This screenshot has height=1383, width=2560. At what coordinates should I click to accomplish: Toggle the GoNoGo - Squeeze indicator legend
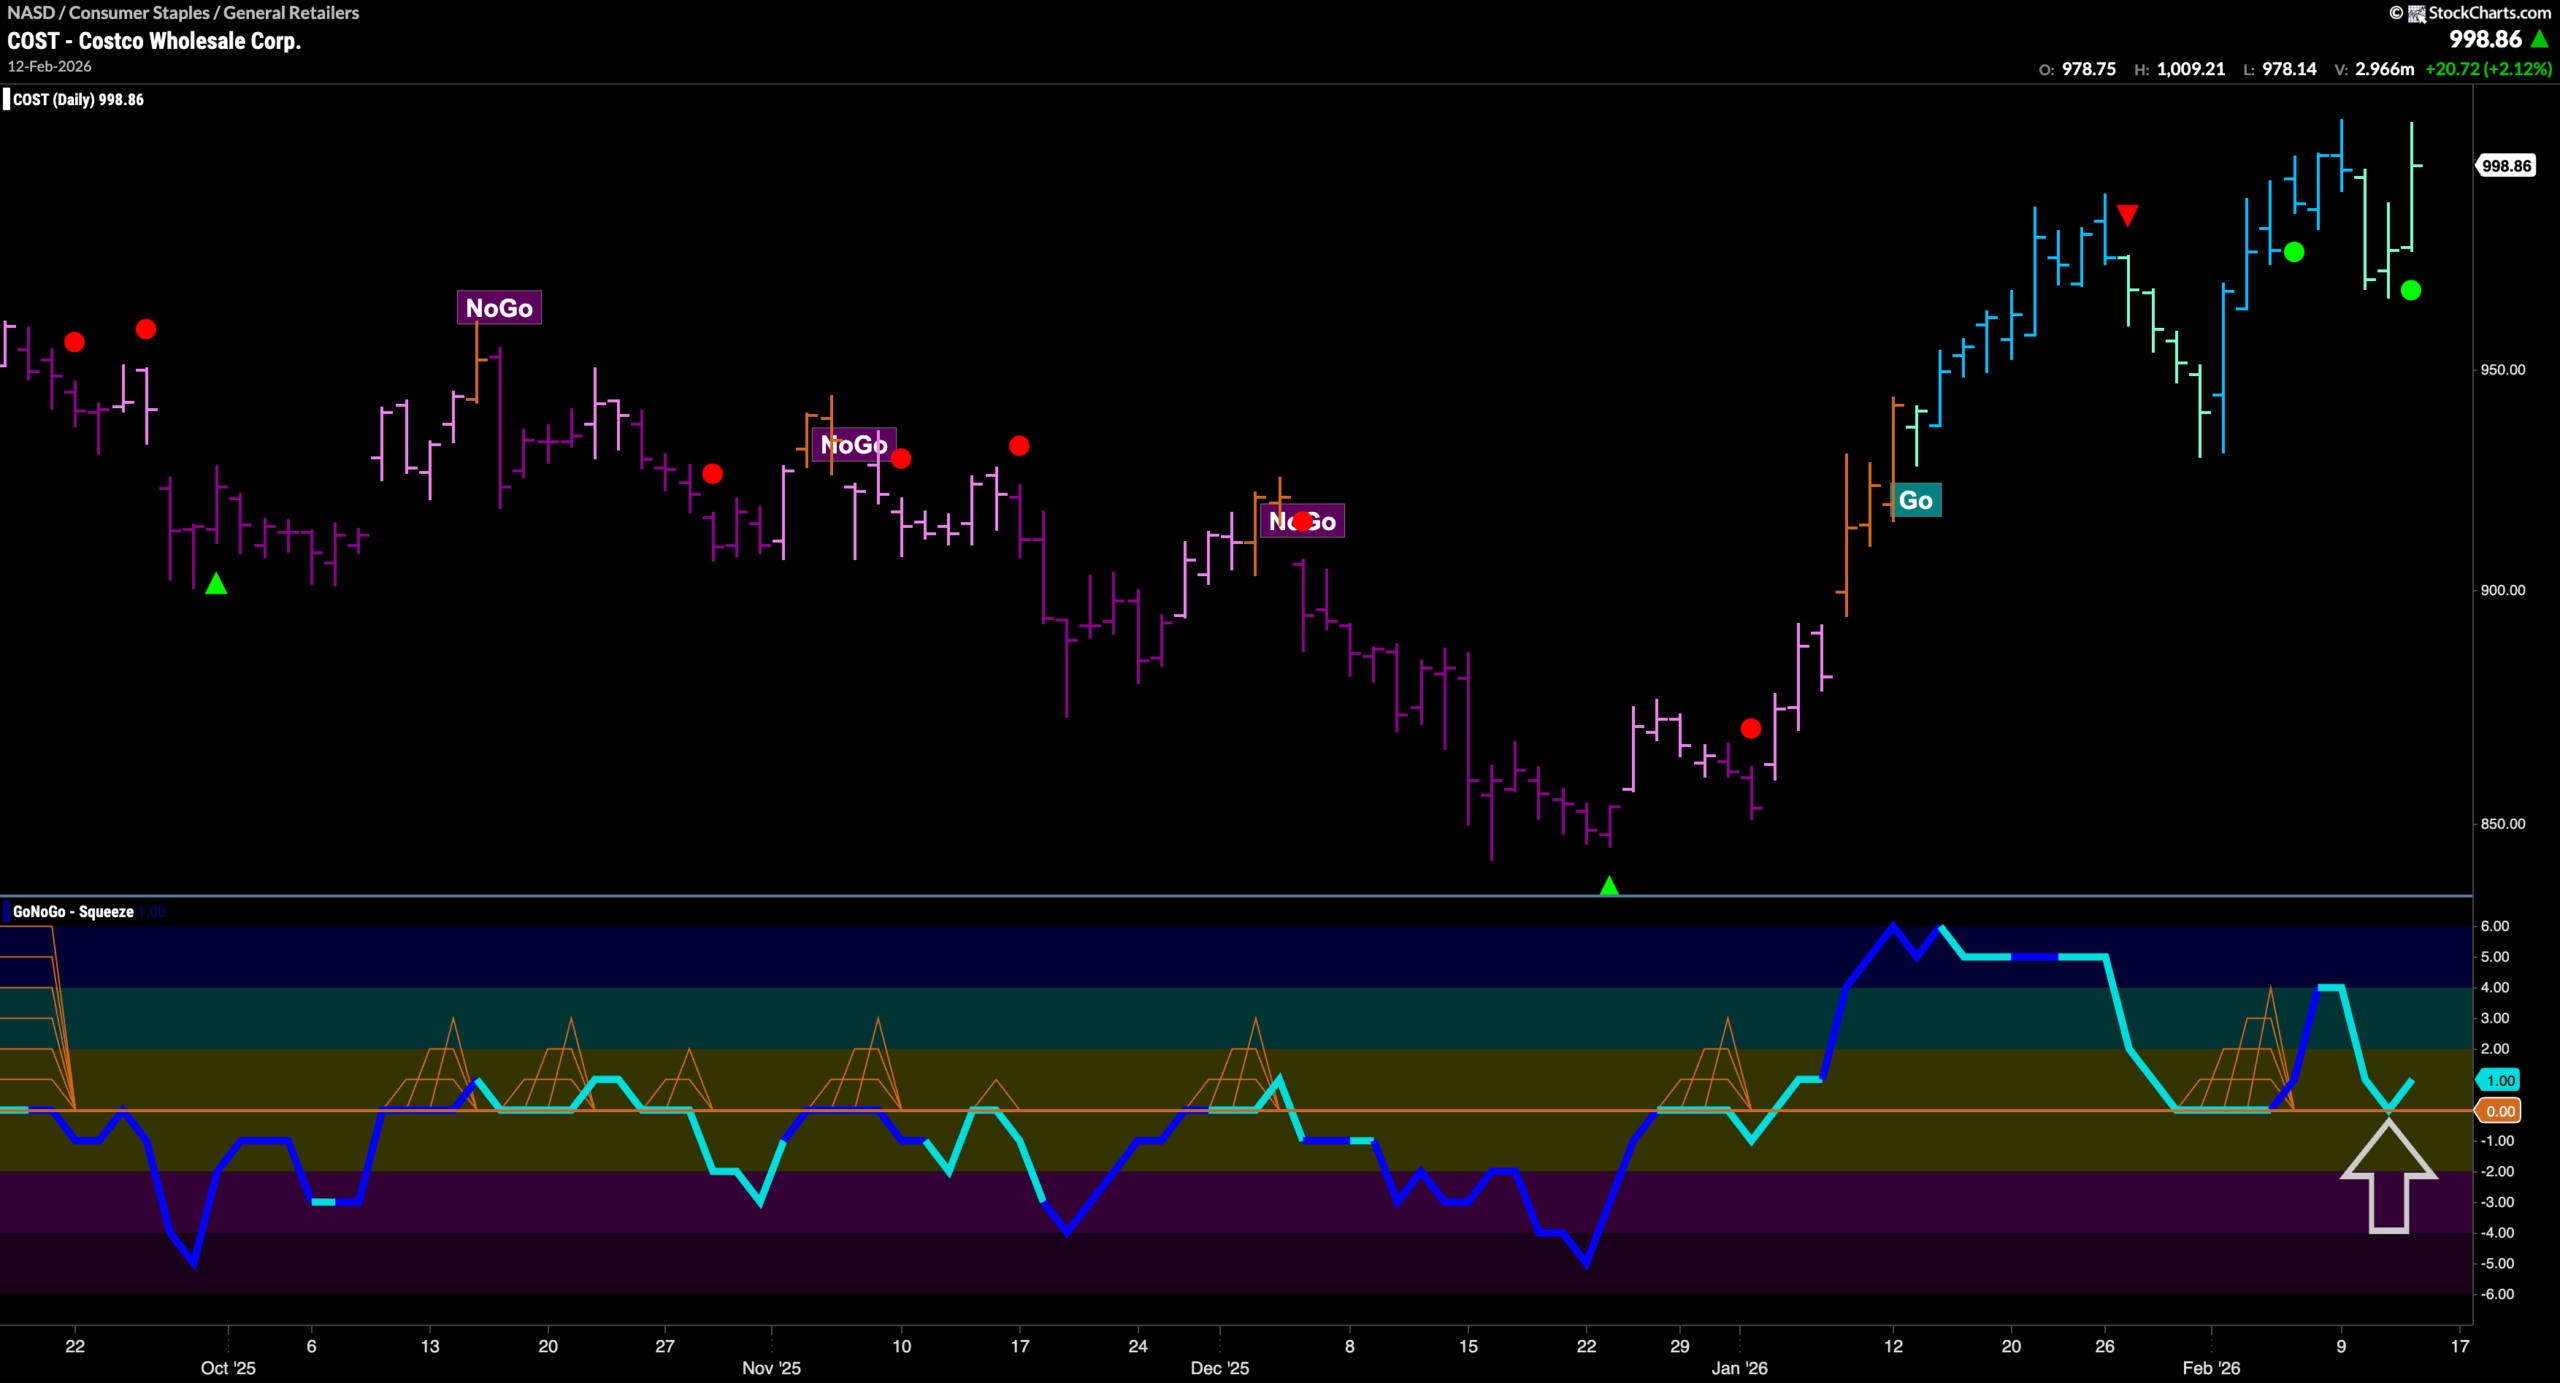(72, 911)
